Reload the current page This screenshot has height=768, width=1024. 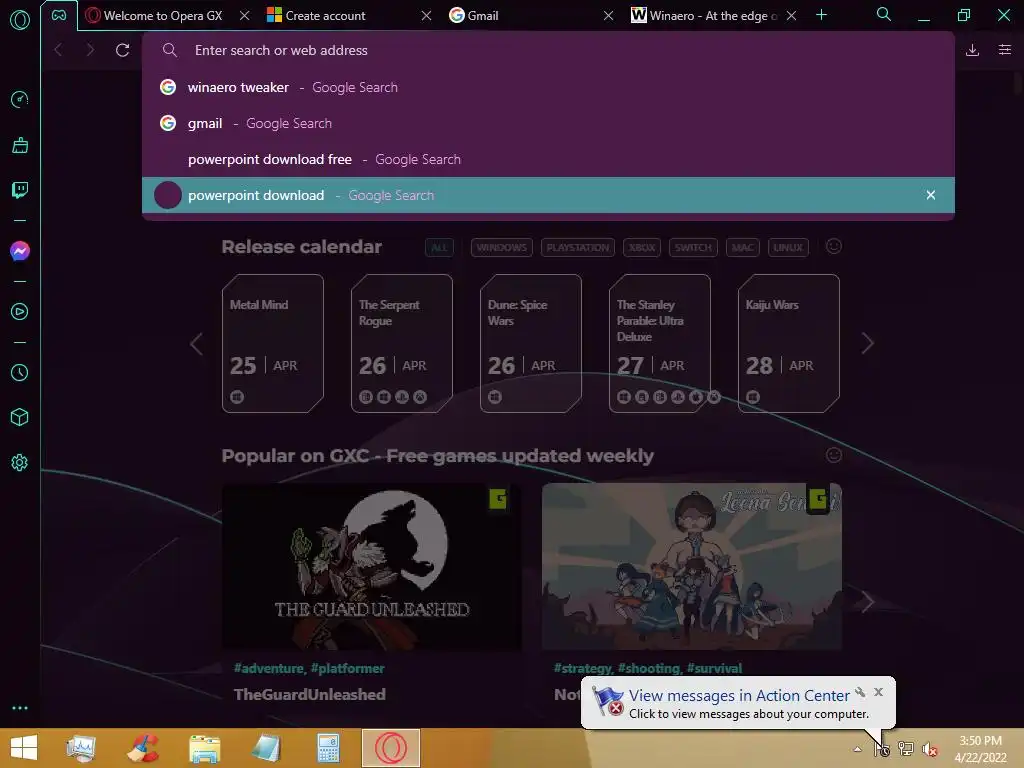pyautogui.click(x=122, y=50)
